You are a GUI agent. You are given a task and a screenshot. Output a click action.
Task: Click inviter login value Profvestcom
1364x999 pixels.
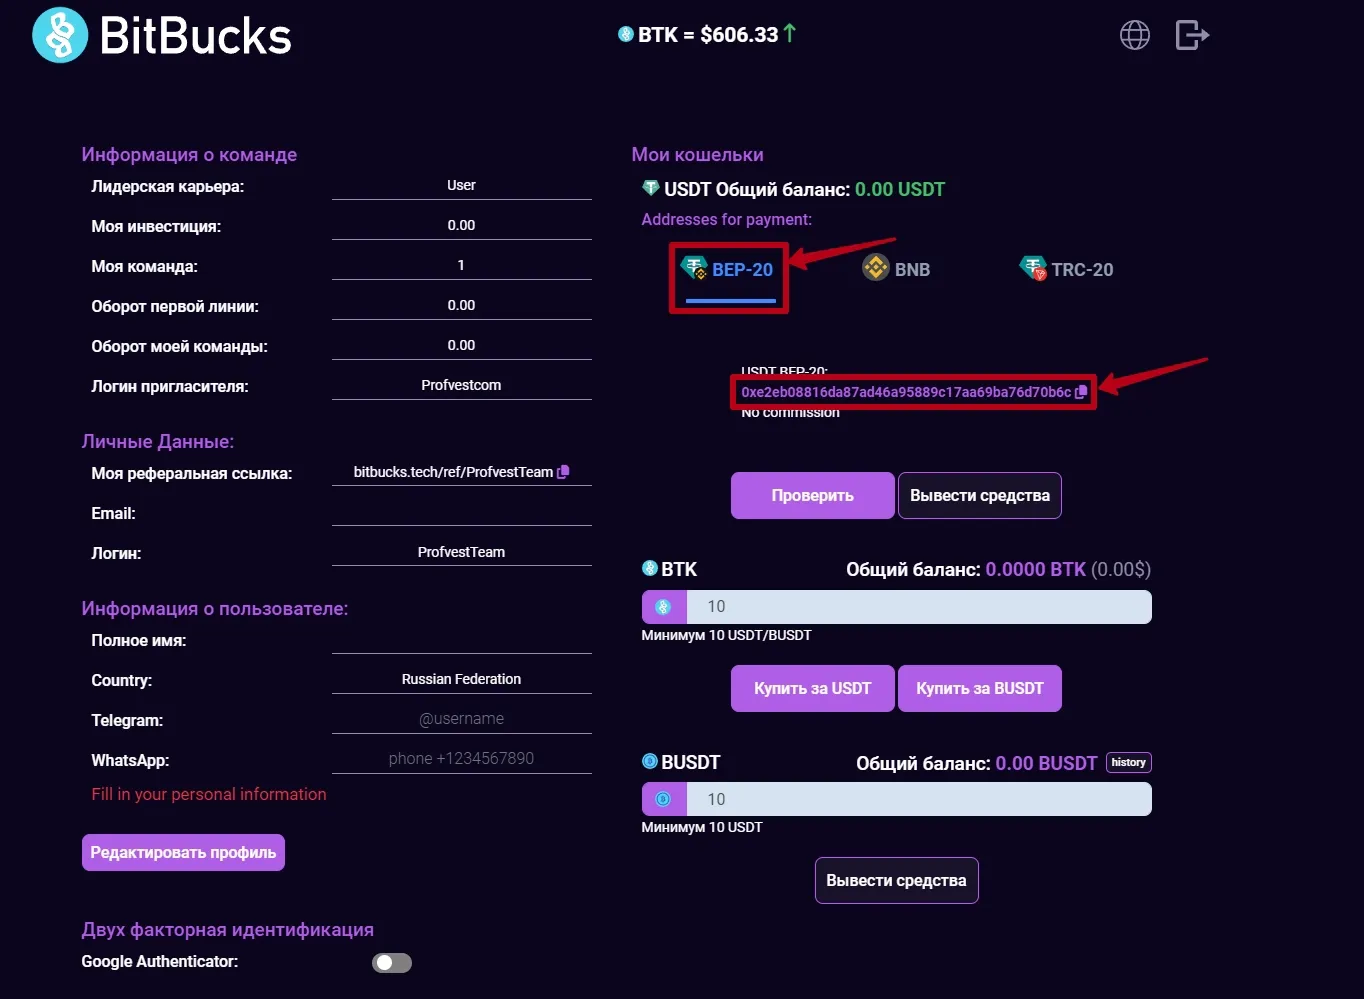[x=461, y=385]
